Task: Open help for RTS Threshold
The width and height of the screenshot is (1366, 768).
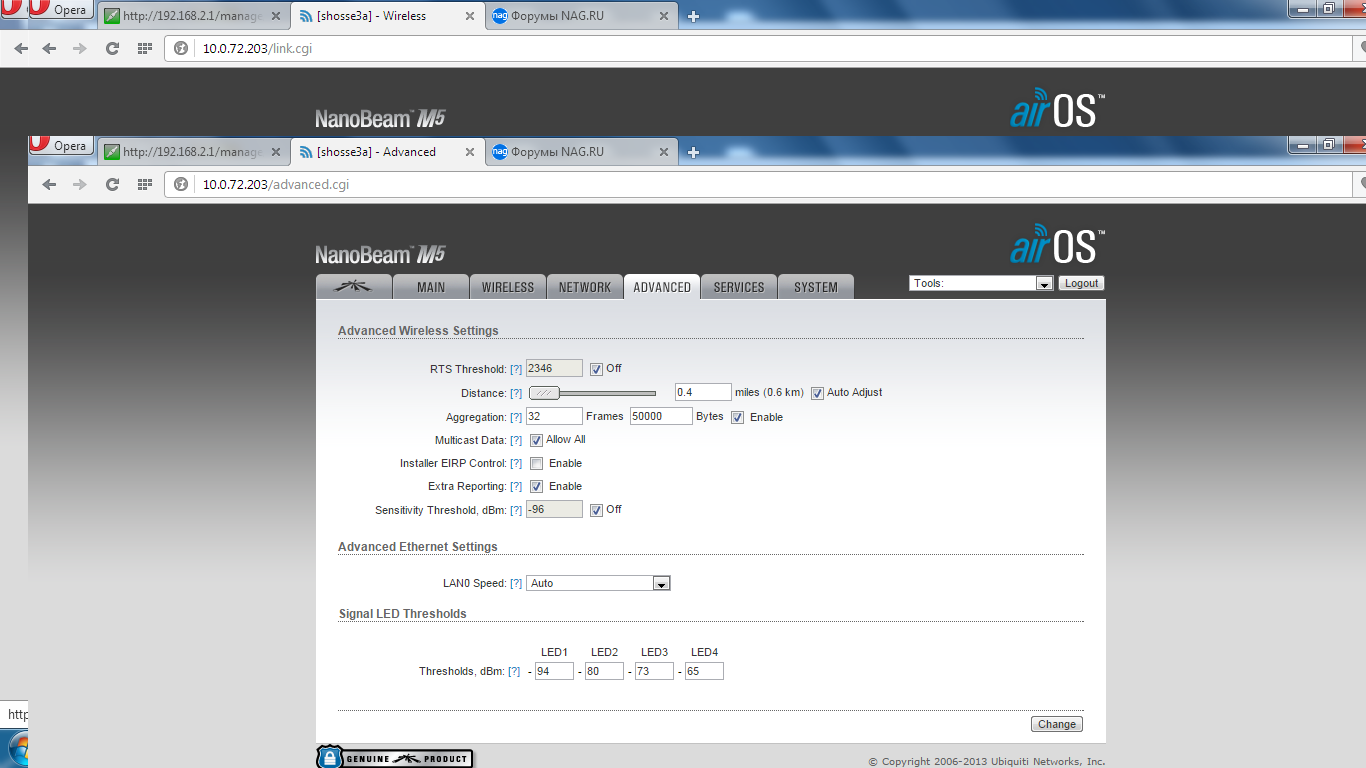Action: tap(516, 370)
